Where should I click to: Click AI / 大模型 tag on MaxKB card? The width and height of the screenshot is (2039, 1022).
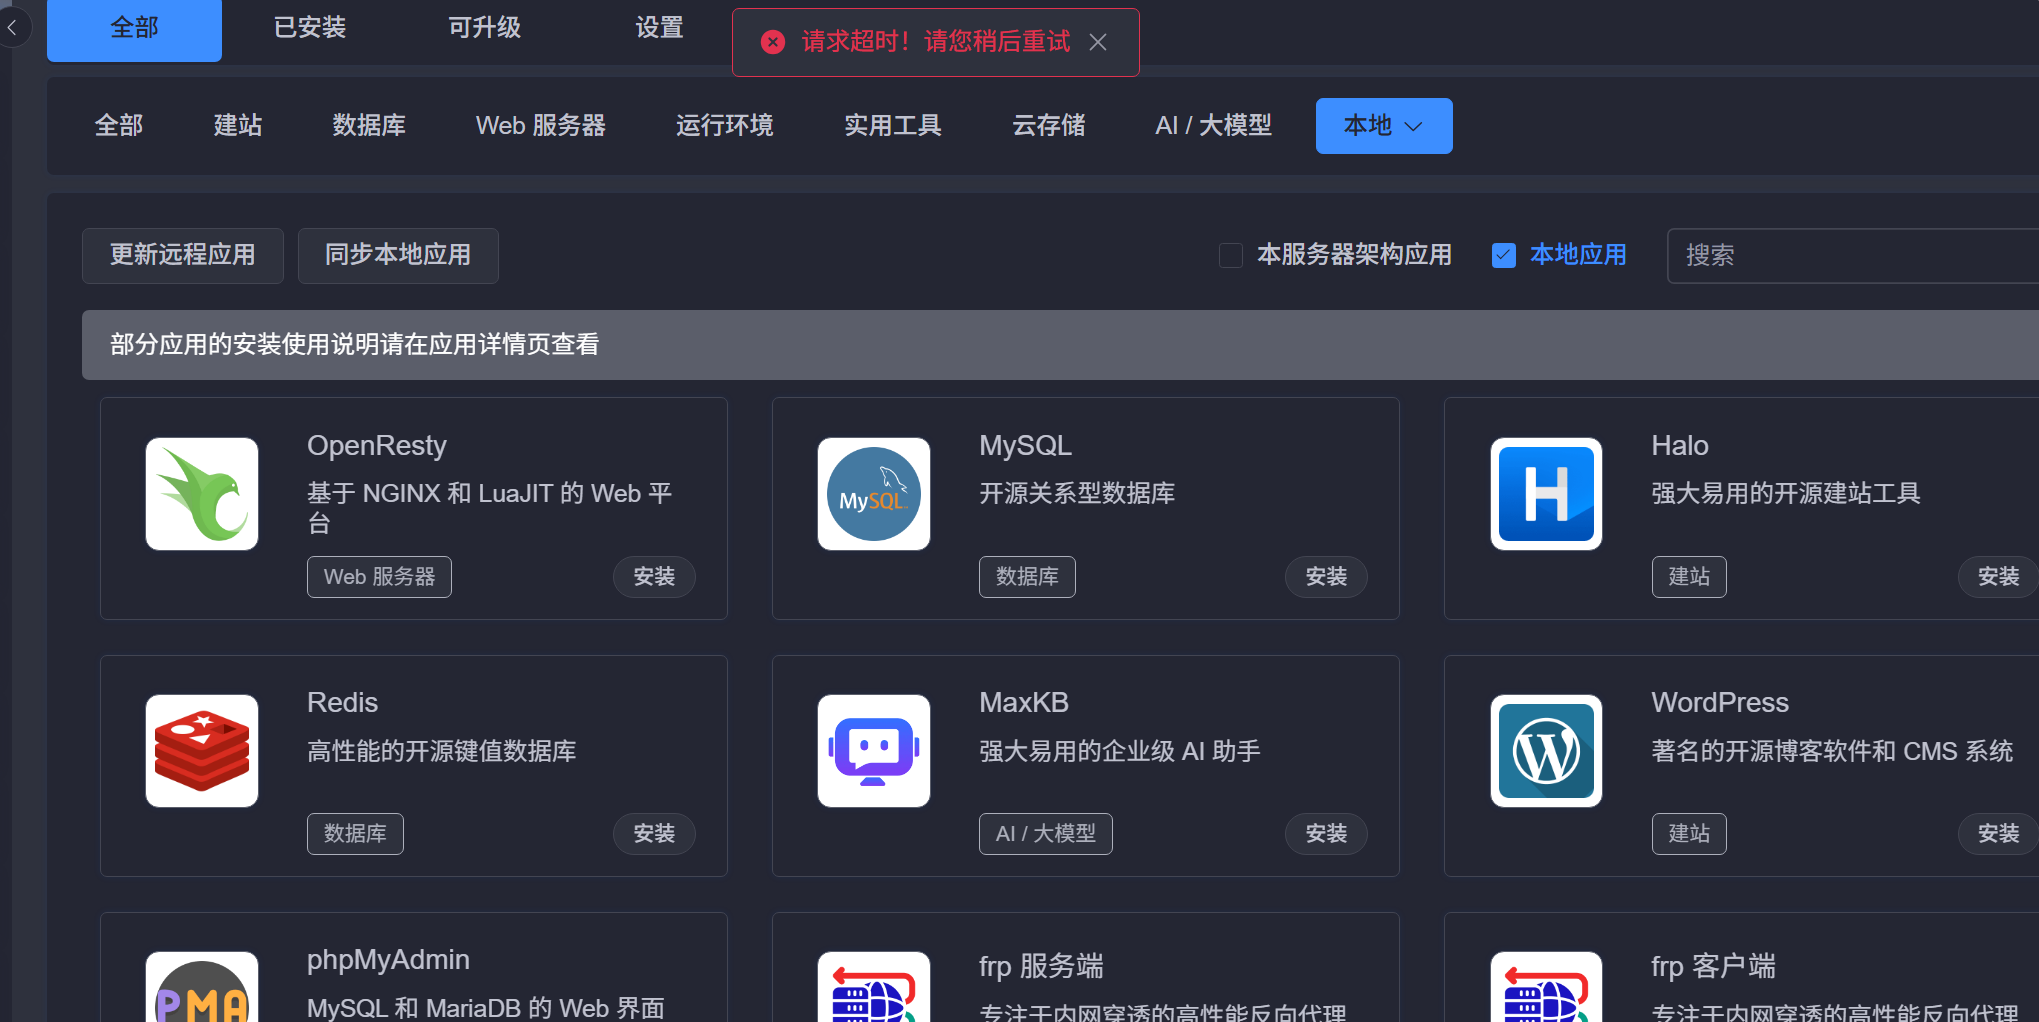(1046, 834)
